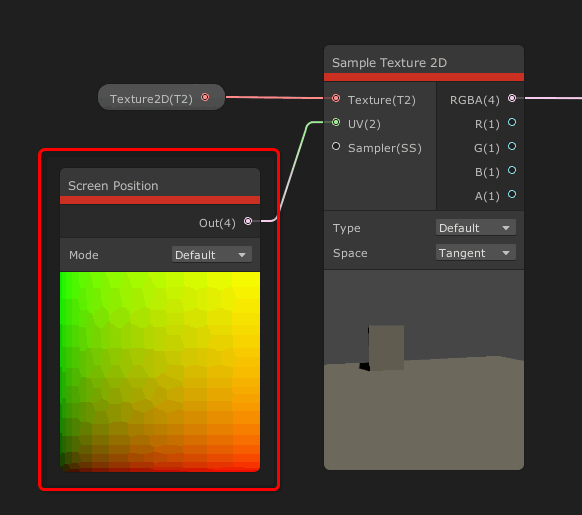Viewport: 582px width, 515px height.
Task: Select the Screen Position node title
Action: tap(113, 186)
